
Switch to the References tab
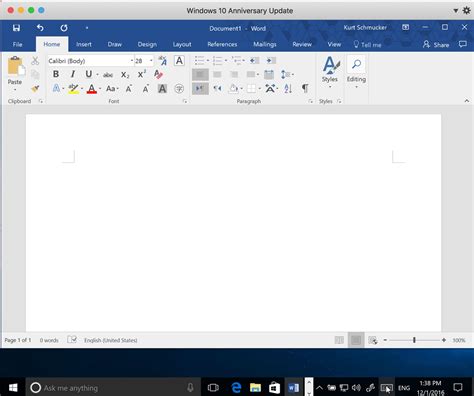tap(222, 44)
